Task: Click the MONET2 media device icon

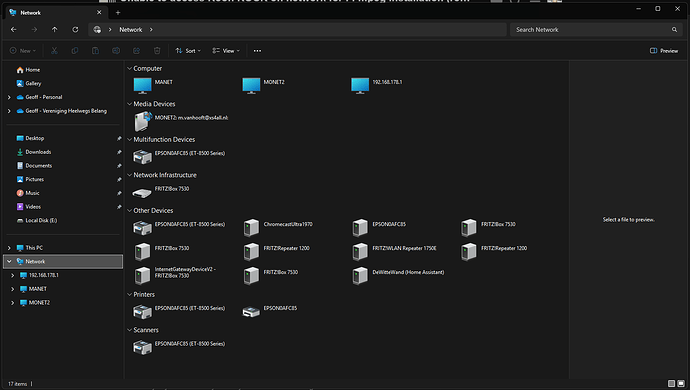Action: point(143,121)
